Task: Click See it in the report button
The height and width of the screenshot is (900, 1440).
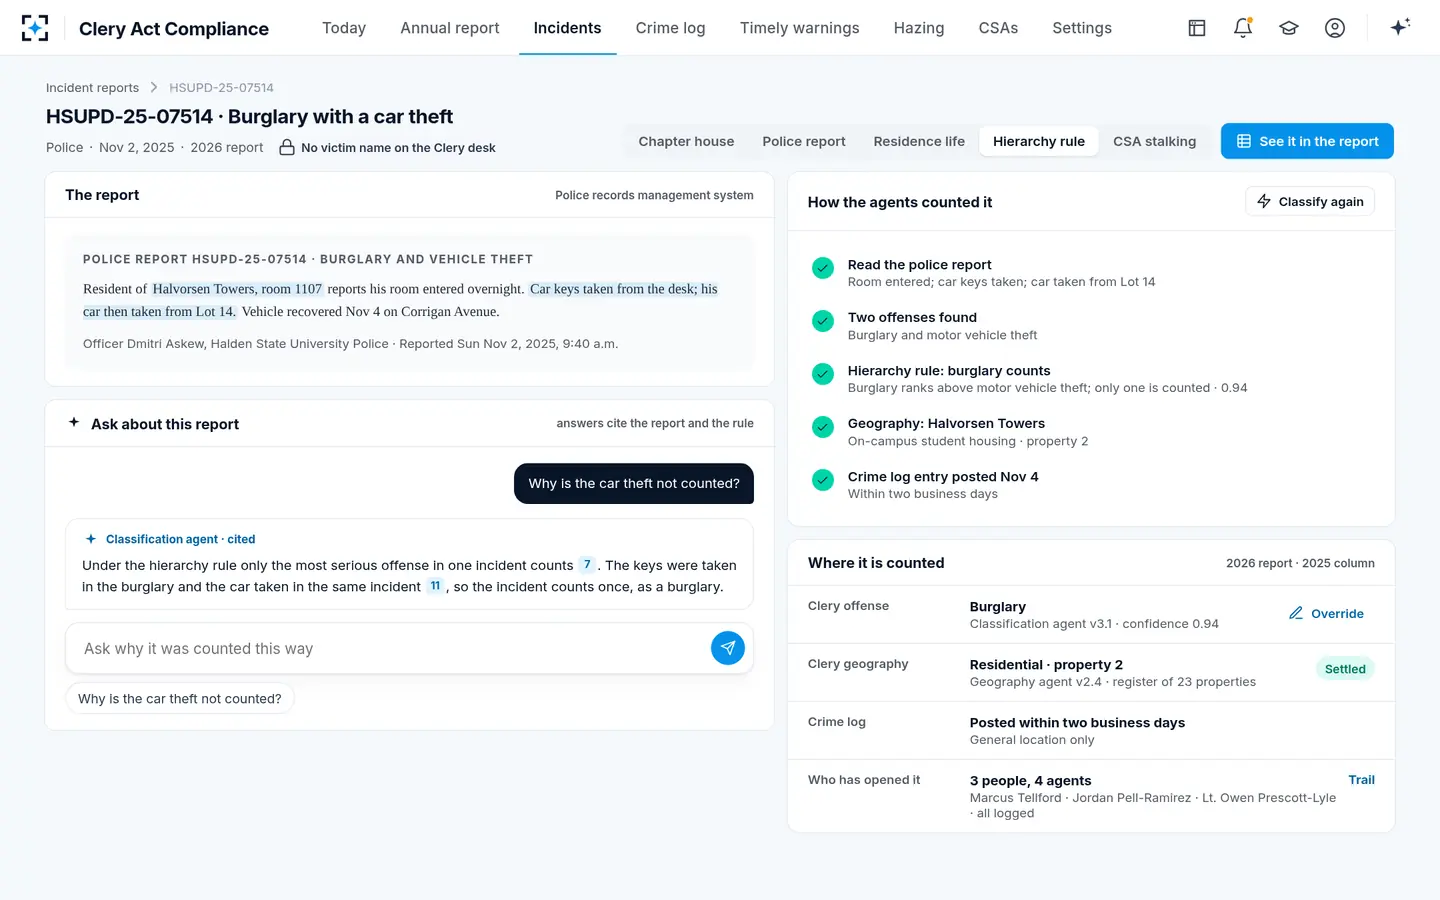Action: 1307,141
